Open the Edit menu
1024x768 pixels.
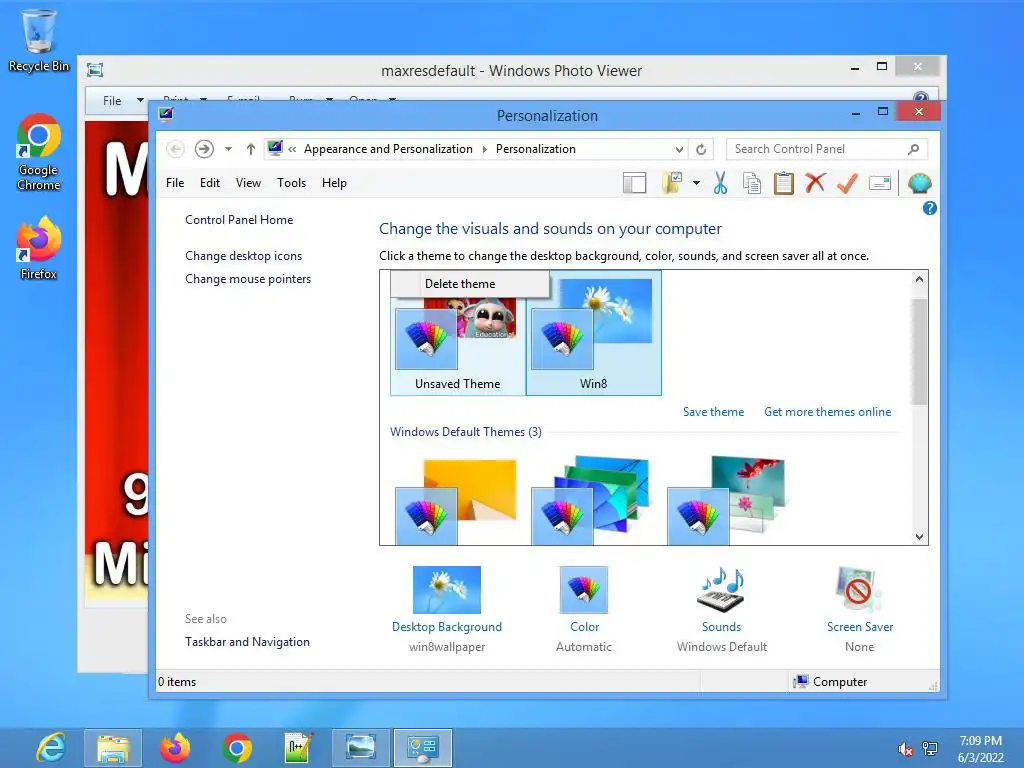point(210,183)
